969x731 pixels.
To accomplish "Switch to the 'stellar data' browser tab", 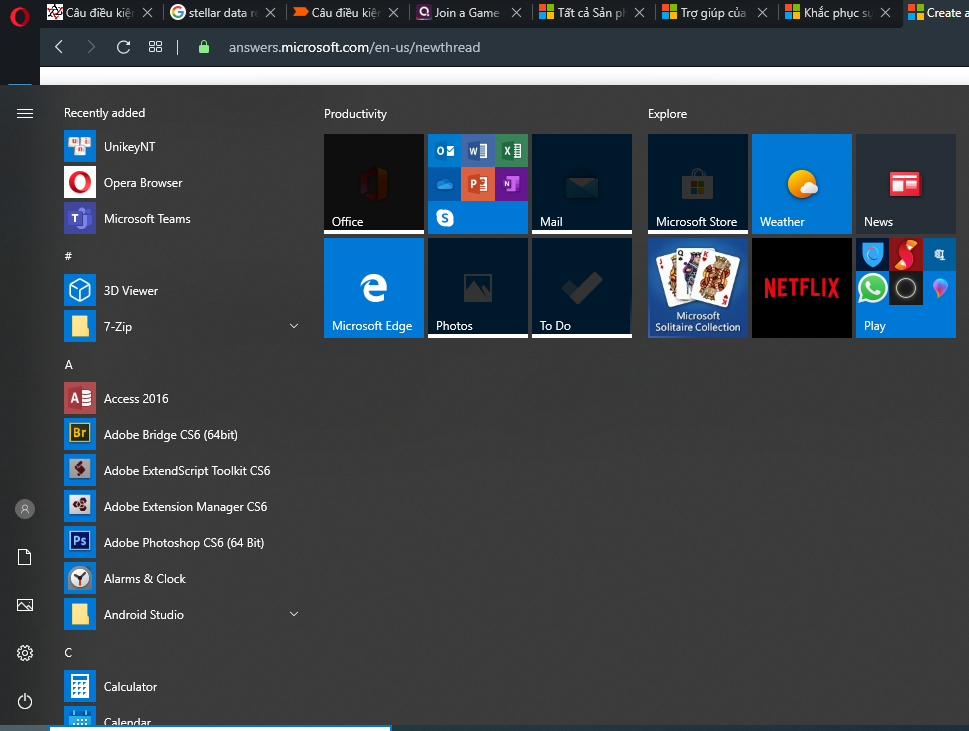I will 222,12.
